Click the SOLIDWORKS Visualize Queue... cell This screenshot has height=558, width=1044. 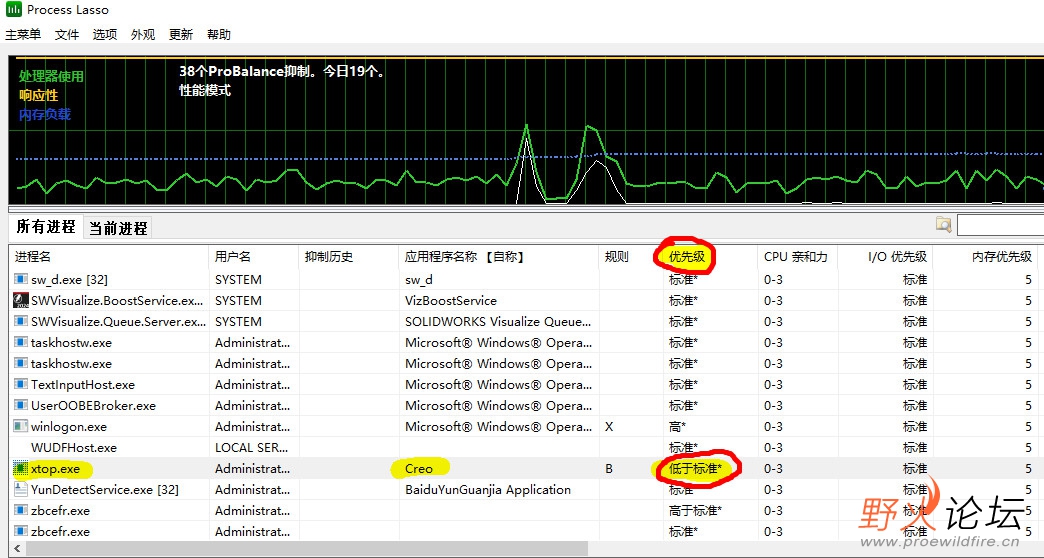click(498, 322)
